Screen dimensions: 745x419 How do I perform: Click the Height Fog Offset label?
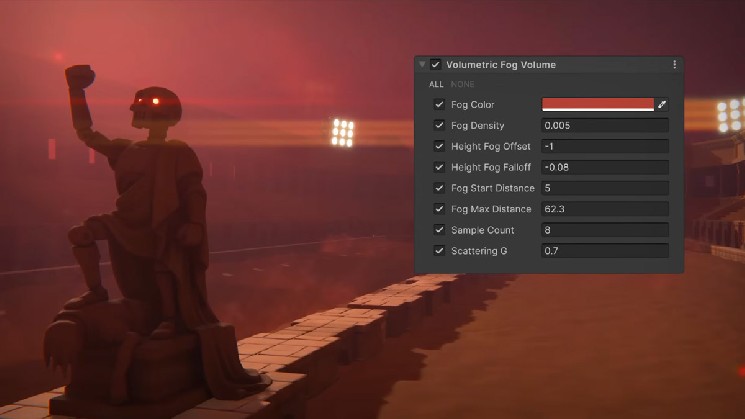[491, 146]
